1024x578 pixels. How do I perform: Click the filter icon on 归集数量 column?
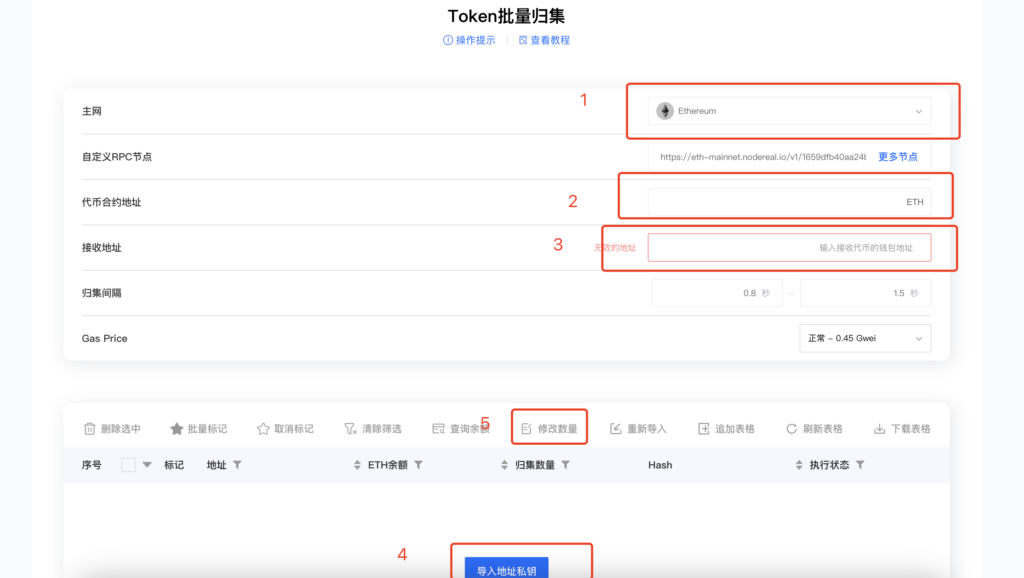point(566,465)
